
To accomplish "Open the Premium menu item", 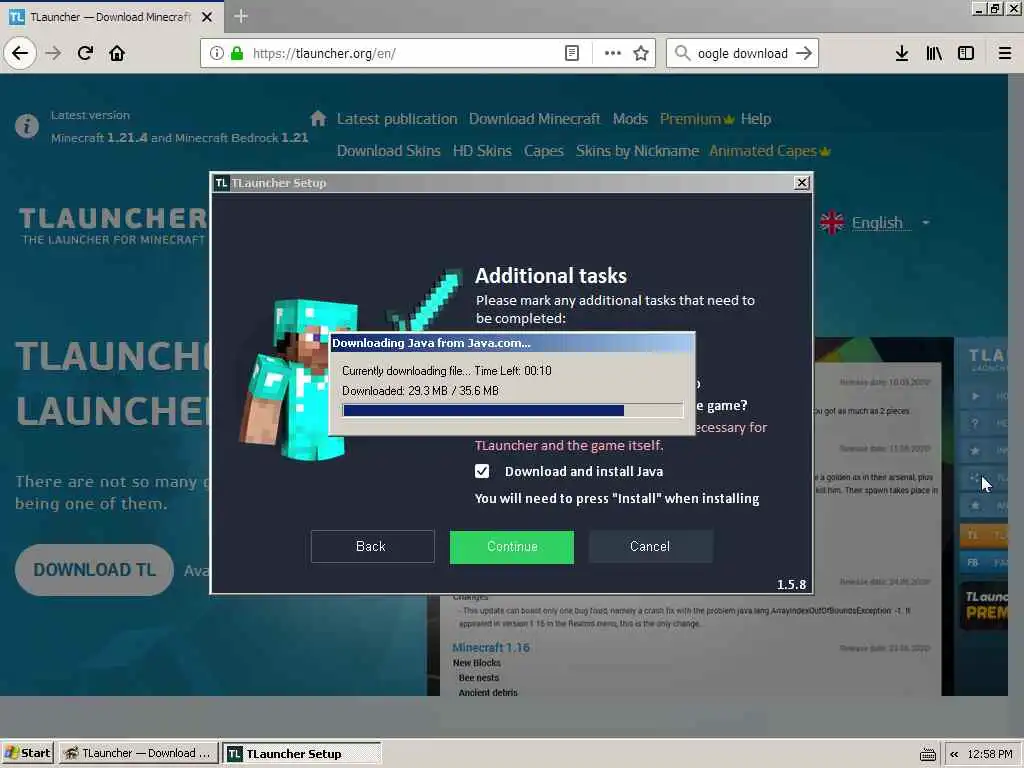I will pos(697,119).
